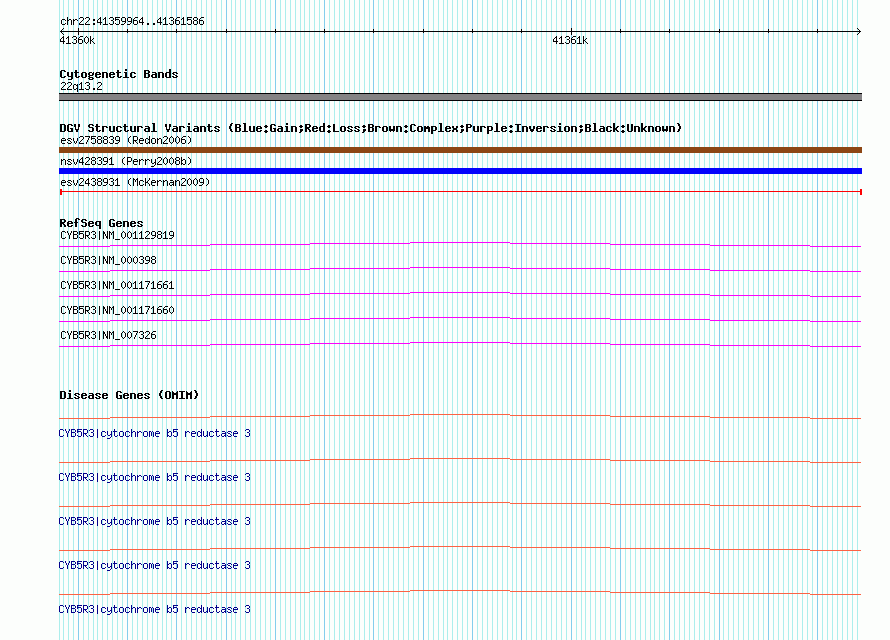The height and width of the screenshot is (640, 890).
Task: Click the CYB5R3|NM_001129819 transcript label
Action: pos(117,235)
